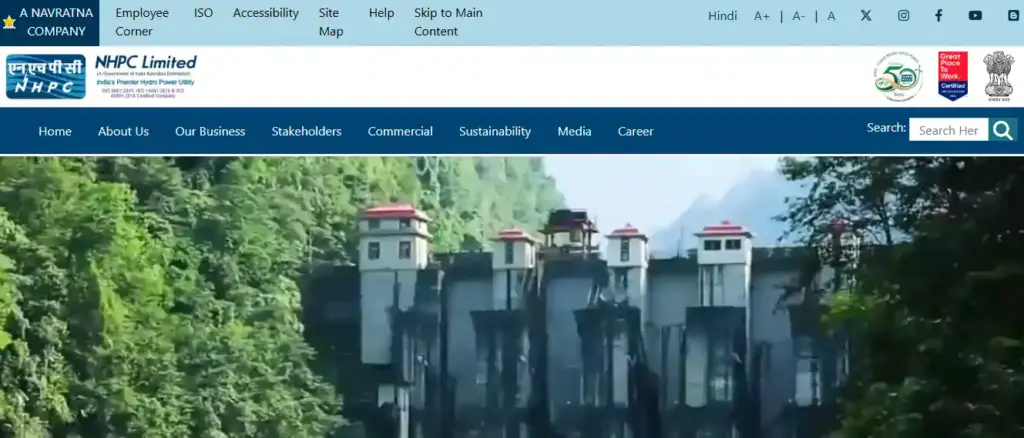Open the Instagram icon in top bar
The image size is (1024, 438).
[903, 15]
